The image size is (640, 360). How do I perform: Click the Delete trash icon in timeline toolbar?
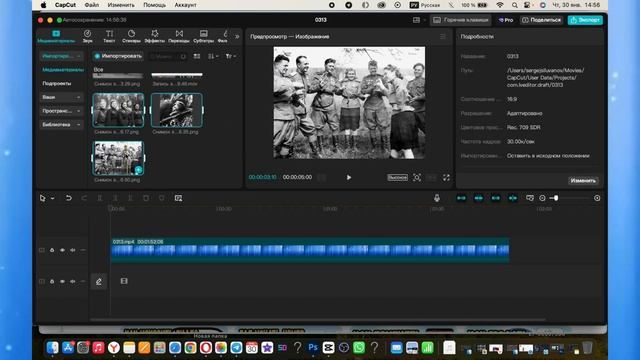pyautogui.click(x=146, y=198)
